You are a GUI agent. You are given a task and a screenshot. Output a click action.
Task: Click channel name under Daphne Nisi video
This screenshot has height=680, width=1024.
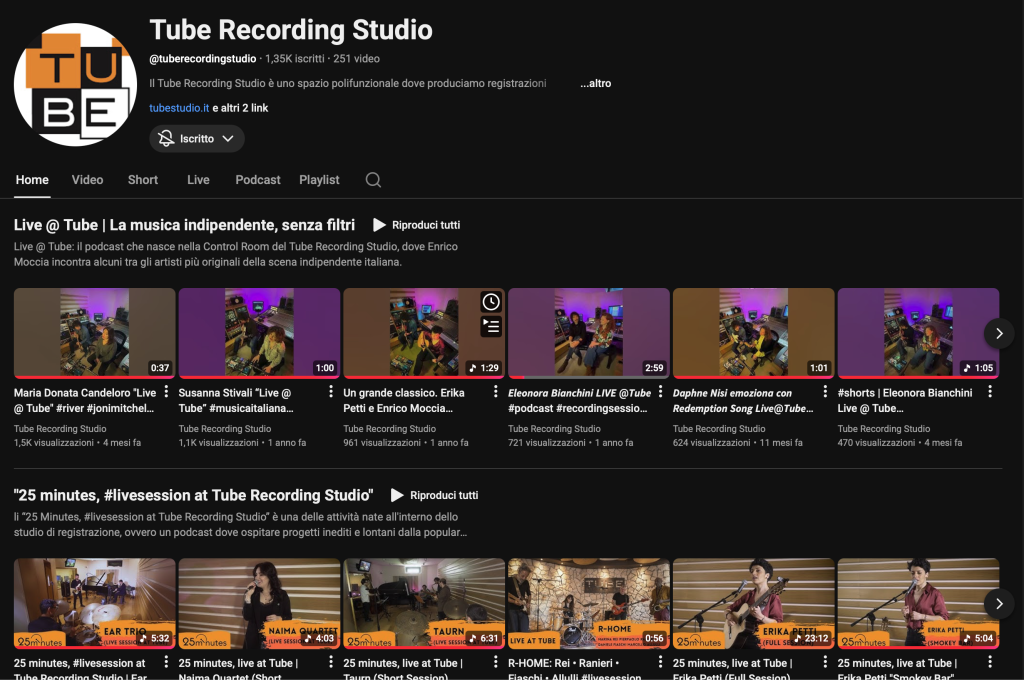point(719,429)
